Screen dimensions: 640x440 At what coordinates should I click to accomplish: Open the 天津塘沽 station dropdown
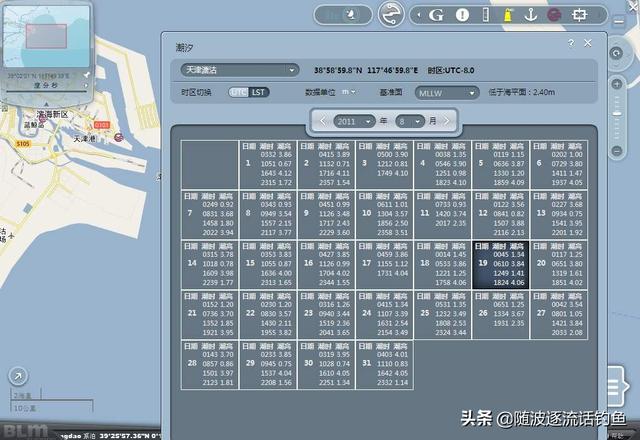[239, 70]
